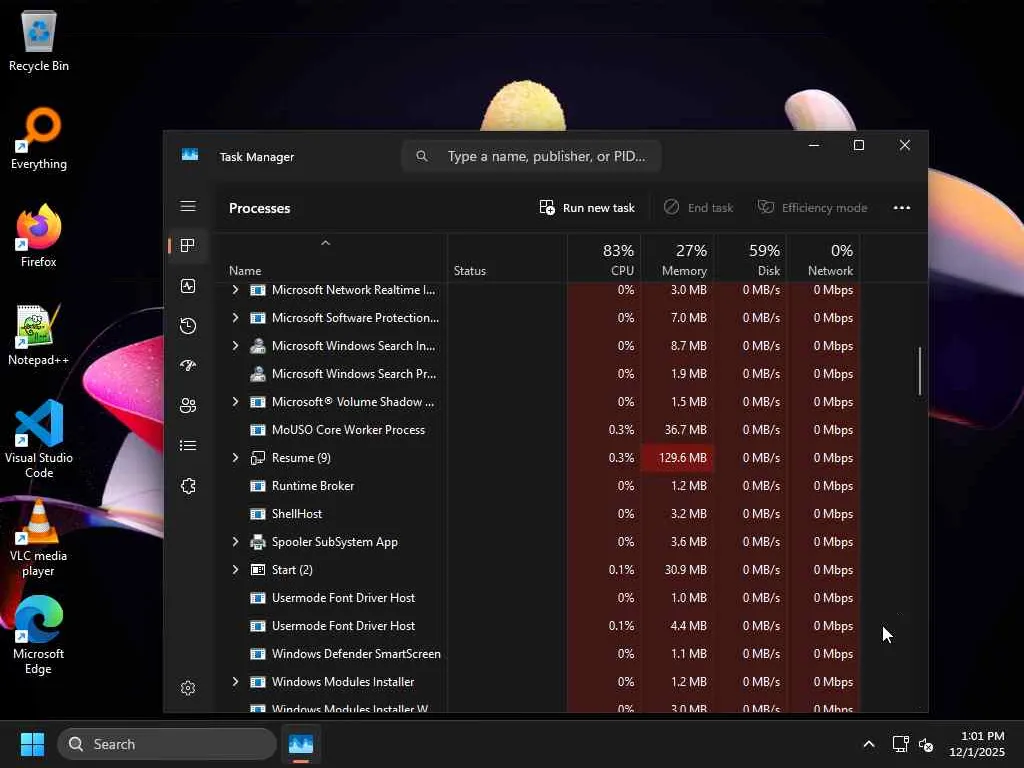The image size is (1024, 768).
Task: Click the network status tray icon
Action: [x=901, y=744]
